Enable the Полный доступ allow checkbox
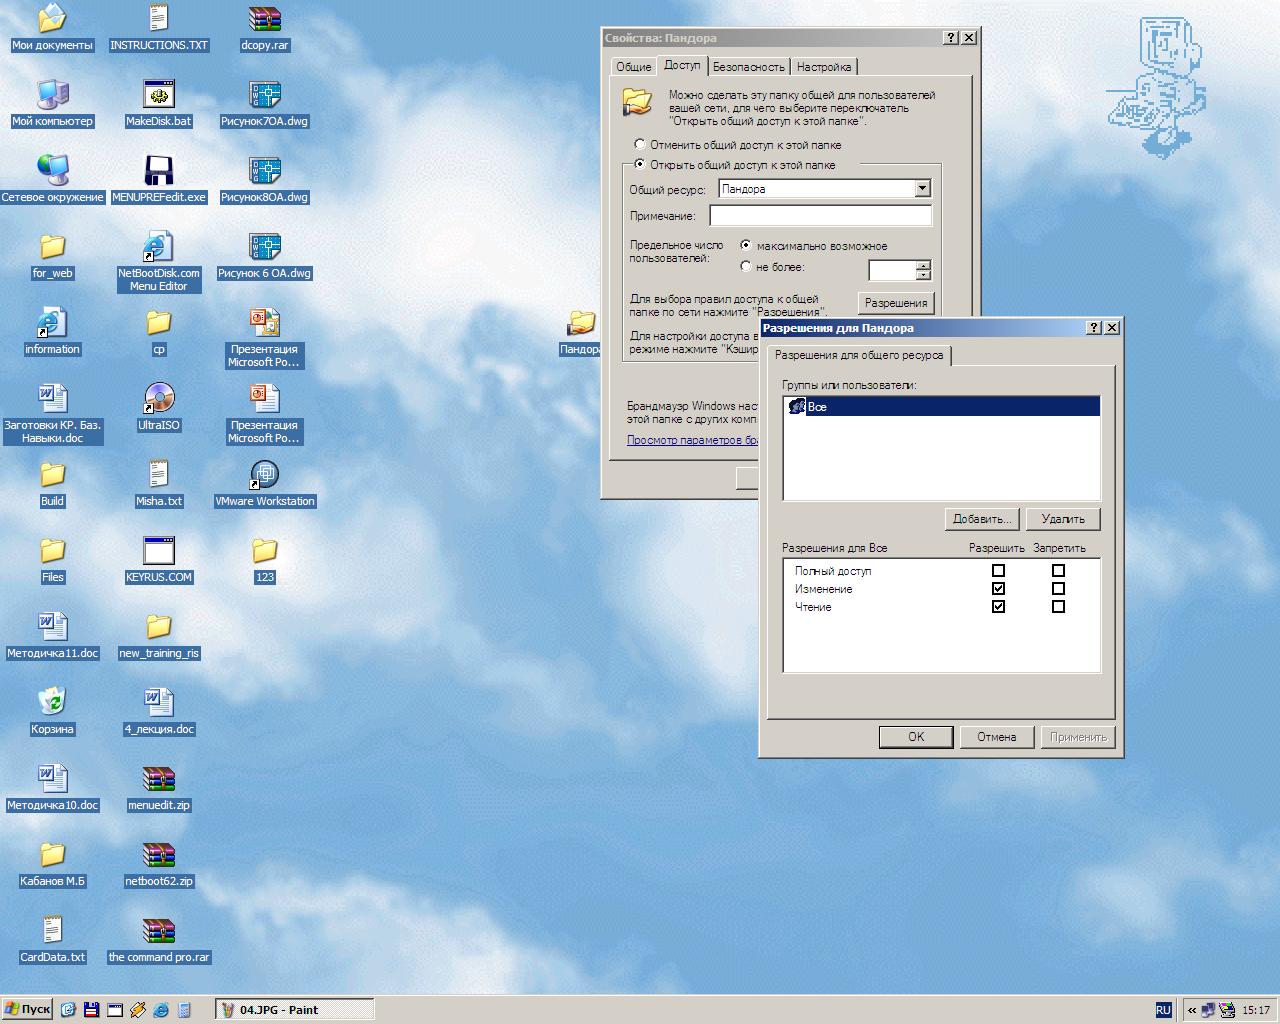The height and width of the screenshot is (1024, 1280). [998, 571]
